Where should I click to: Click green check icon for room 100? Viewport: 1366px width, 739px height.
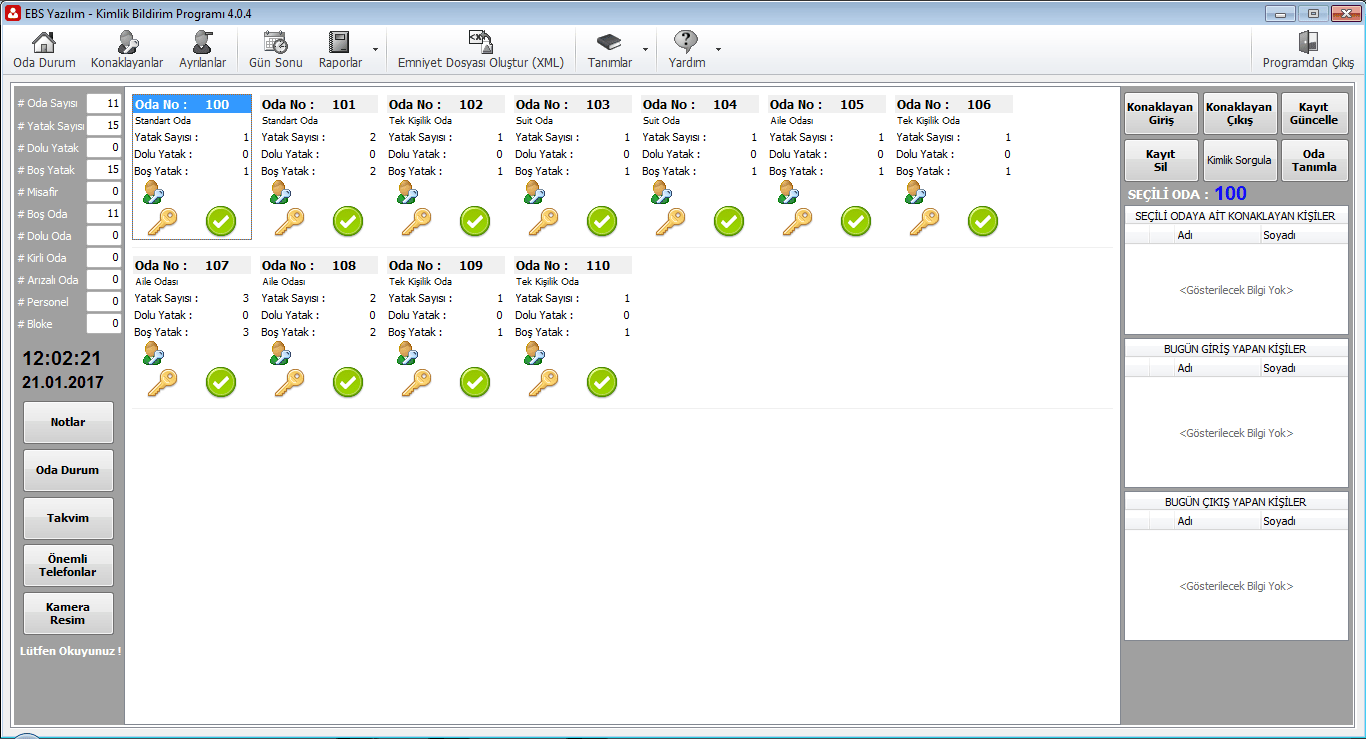click(x=221, y=221)
